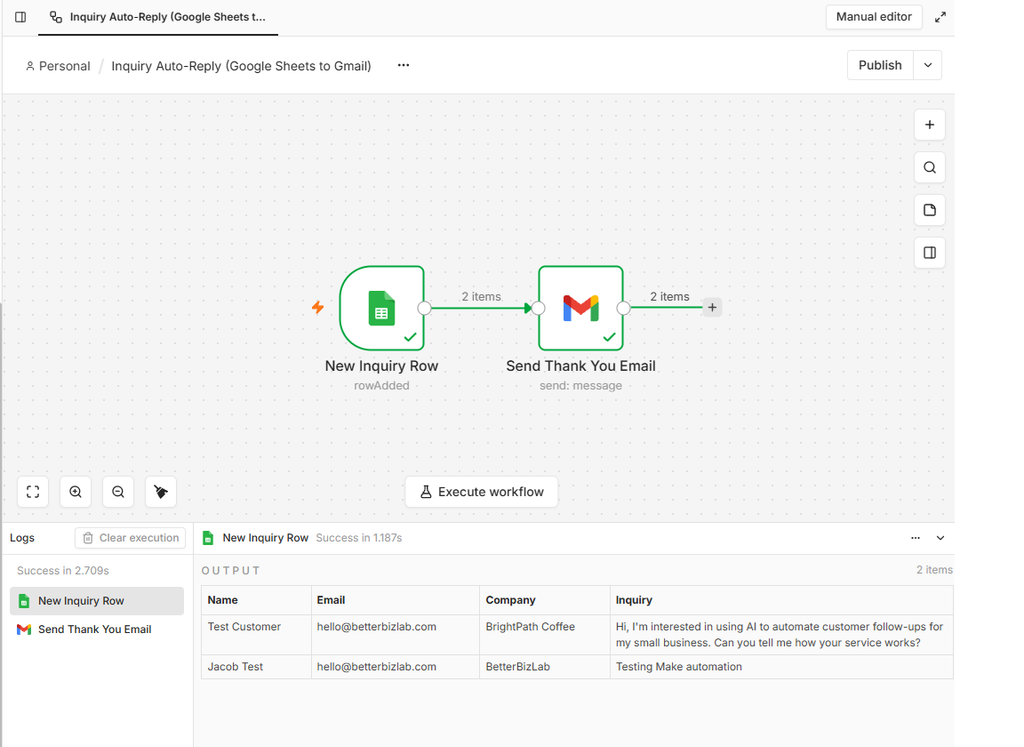The width and height of the screenshot is (1024, 747).
Task: Click email cell in Jacob Test row
Action: (x=396, y=667)
